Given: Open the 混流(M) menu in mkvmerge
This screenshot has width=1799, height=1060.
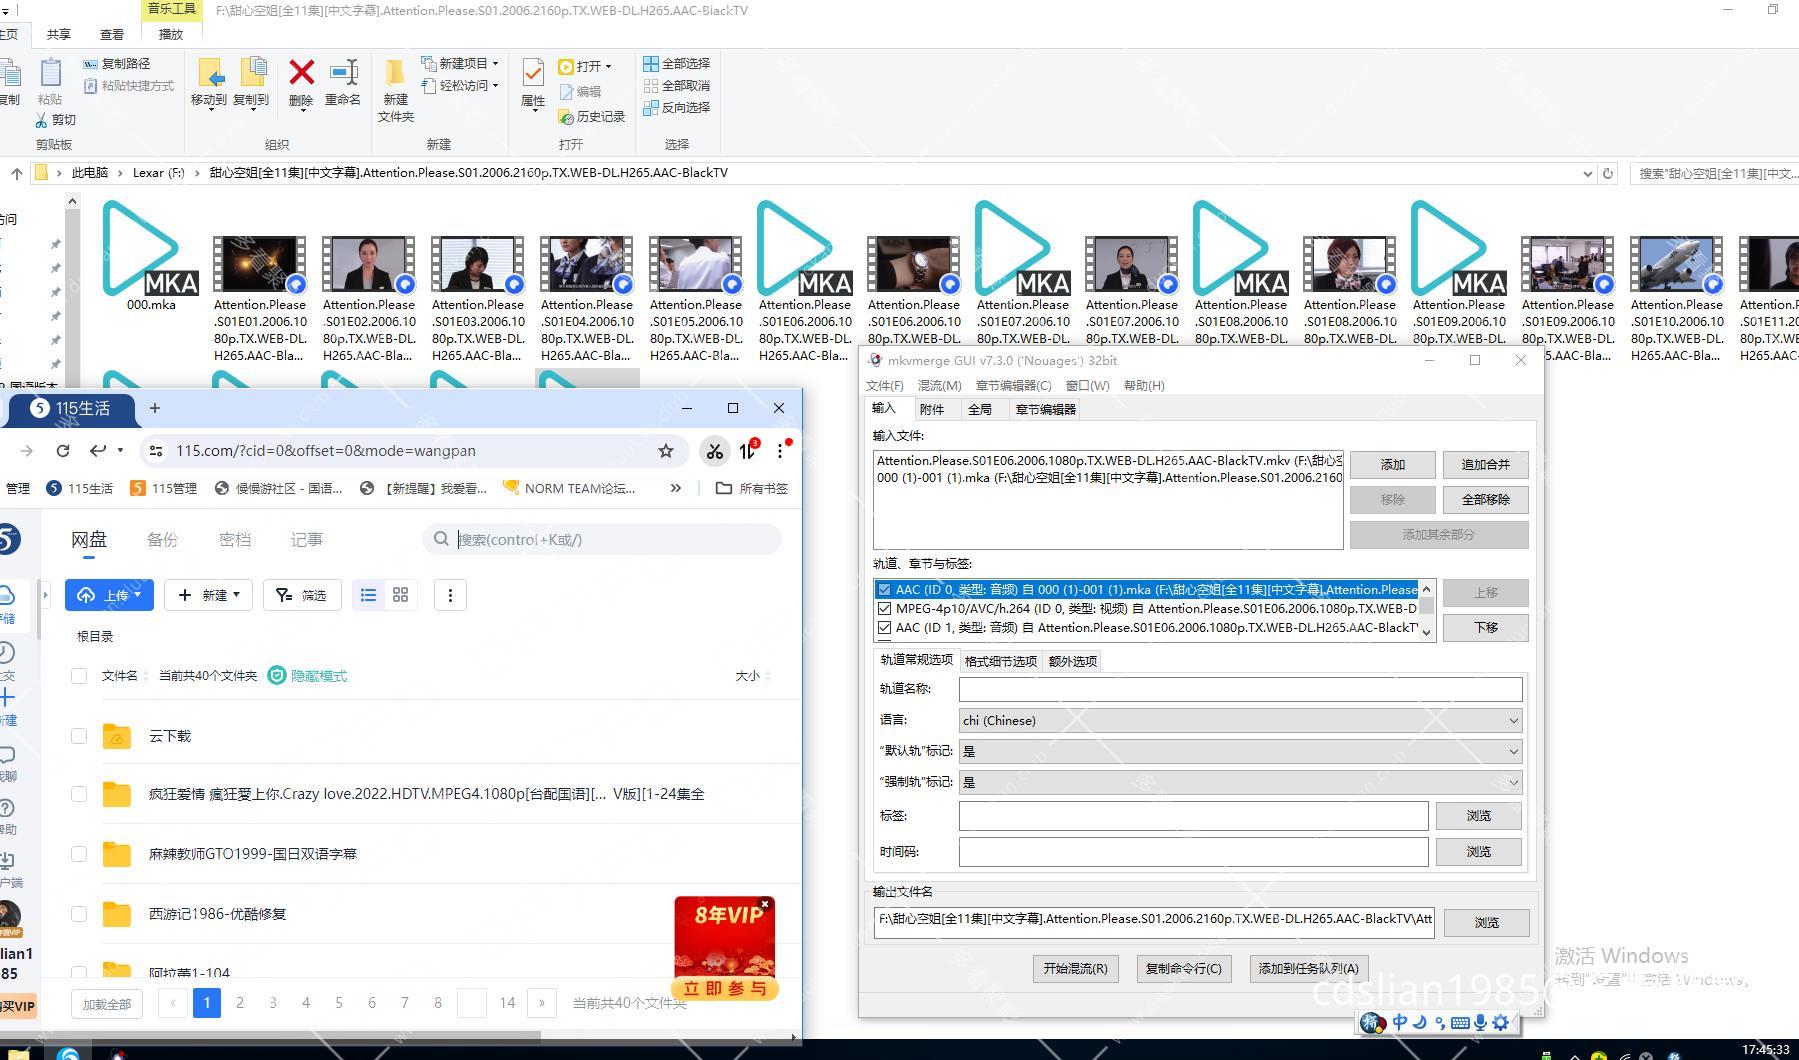Looking at the screenshot, I should 939,385.
